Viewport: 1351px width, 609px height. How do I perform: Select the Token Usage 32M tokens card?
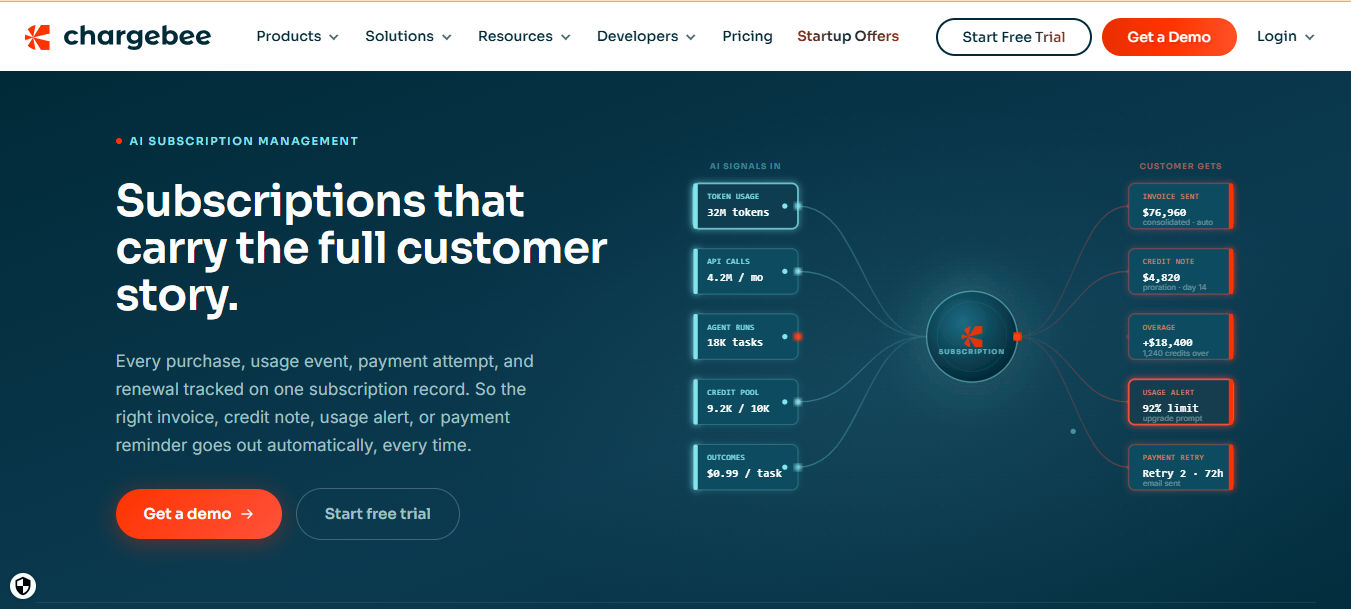[746, 206]
